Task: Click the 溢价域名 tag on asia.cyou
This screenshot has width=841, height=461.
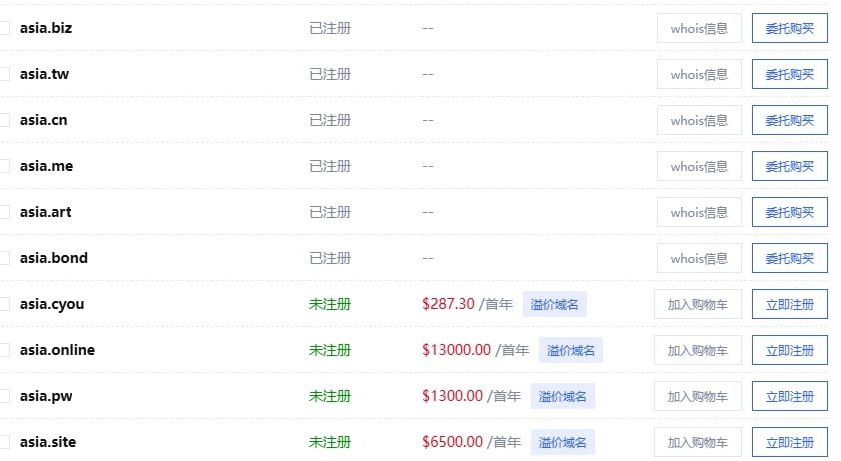Action: tap(554, 304)
